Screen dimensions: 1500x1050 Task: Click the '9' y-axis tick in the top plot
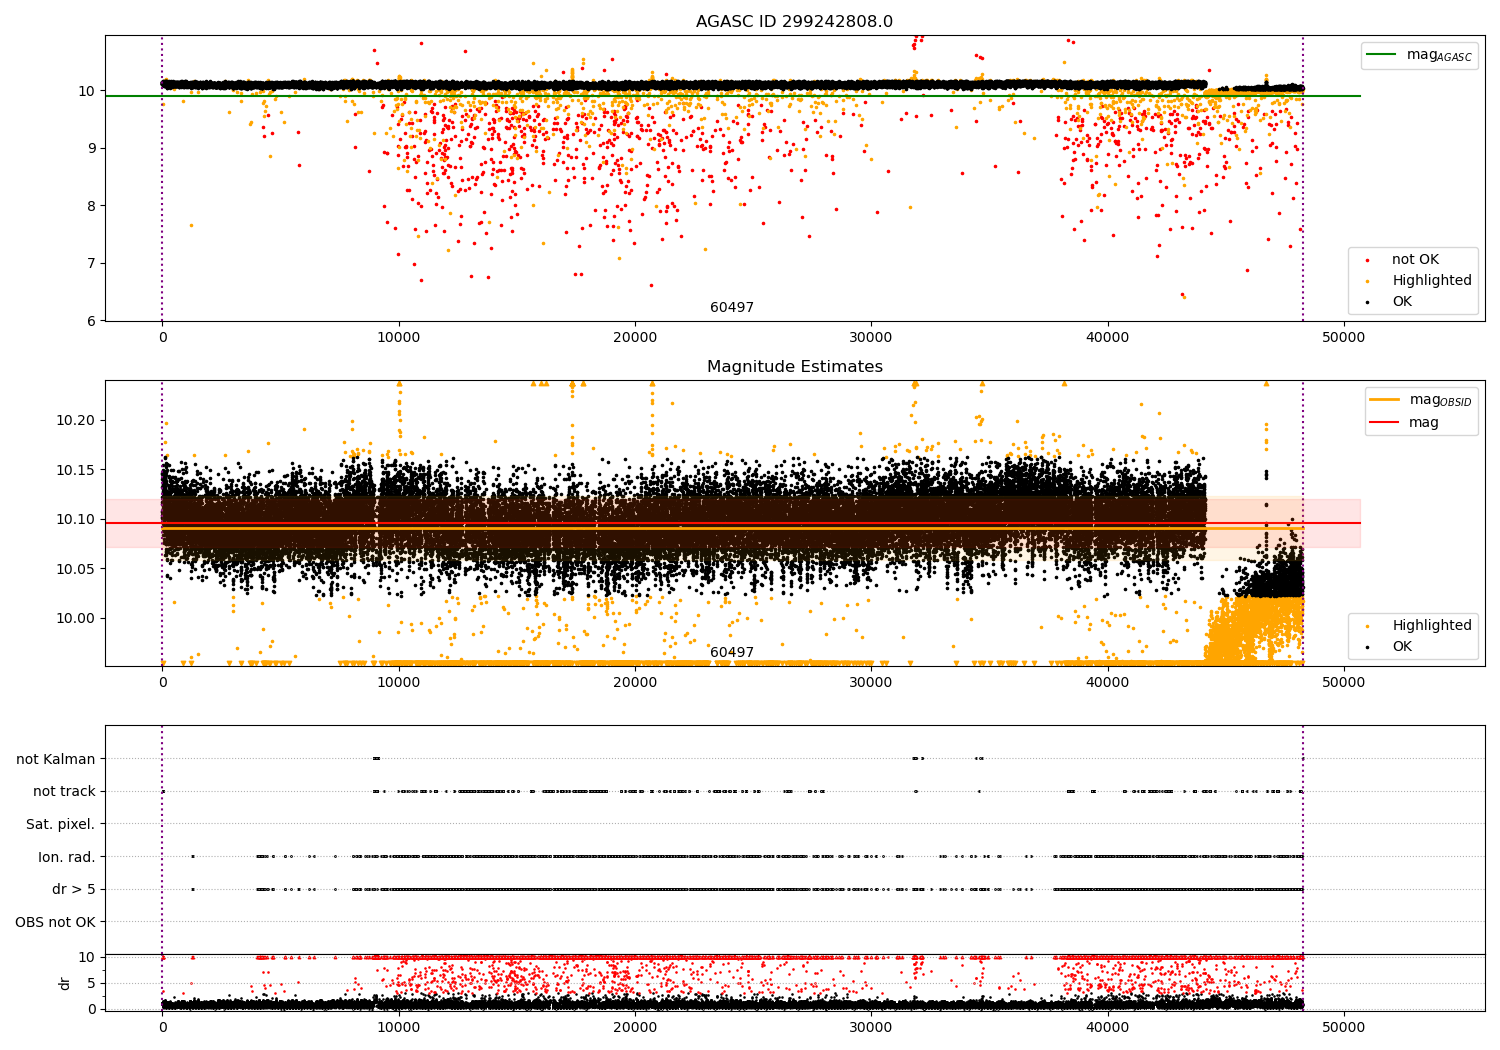click(x=91, y=148)
